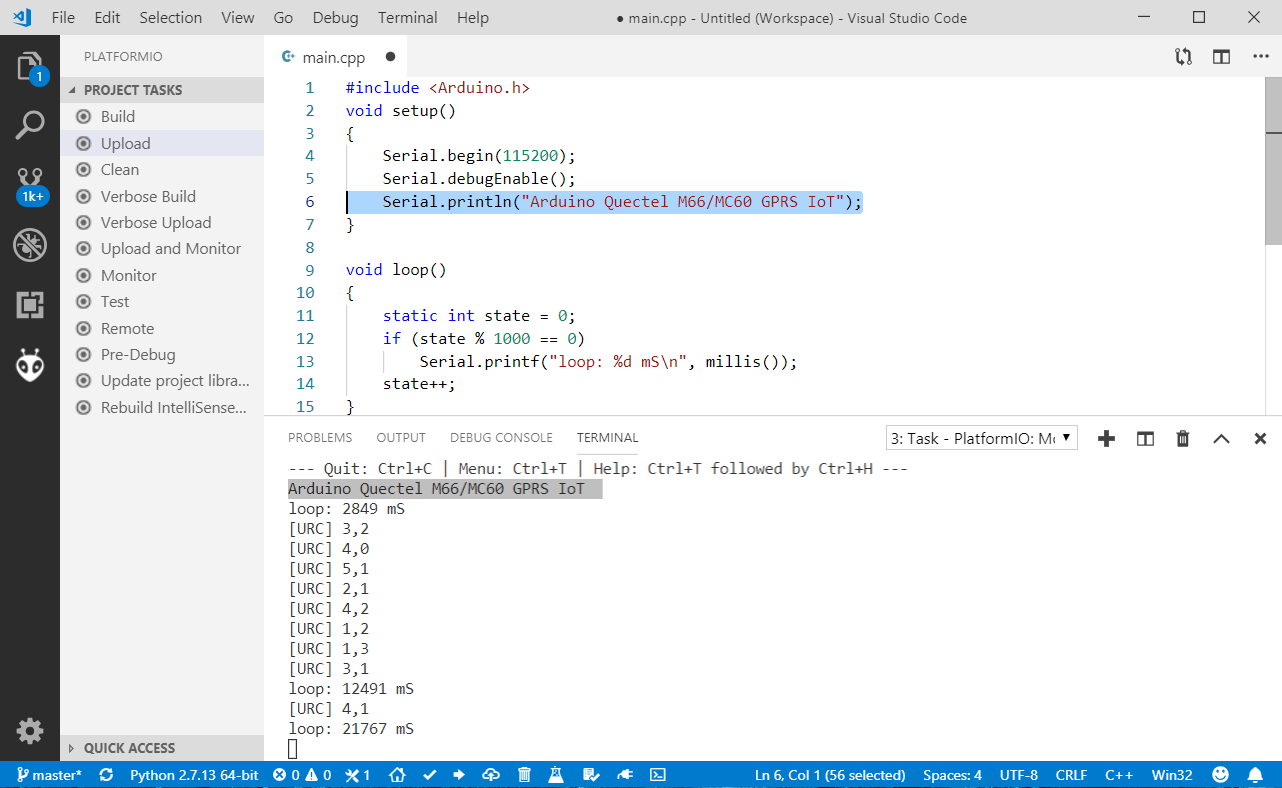Image resolution: width=1282 pixels, height=788 pixels.
Task: Switch to the DEBUG CONSOLE panel tab
Action: (501, 438)
